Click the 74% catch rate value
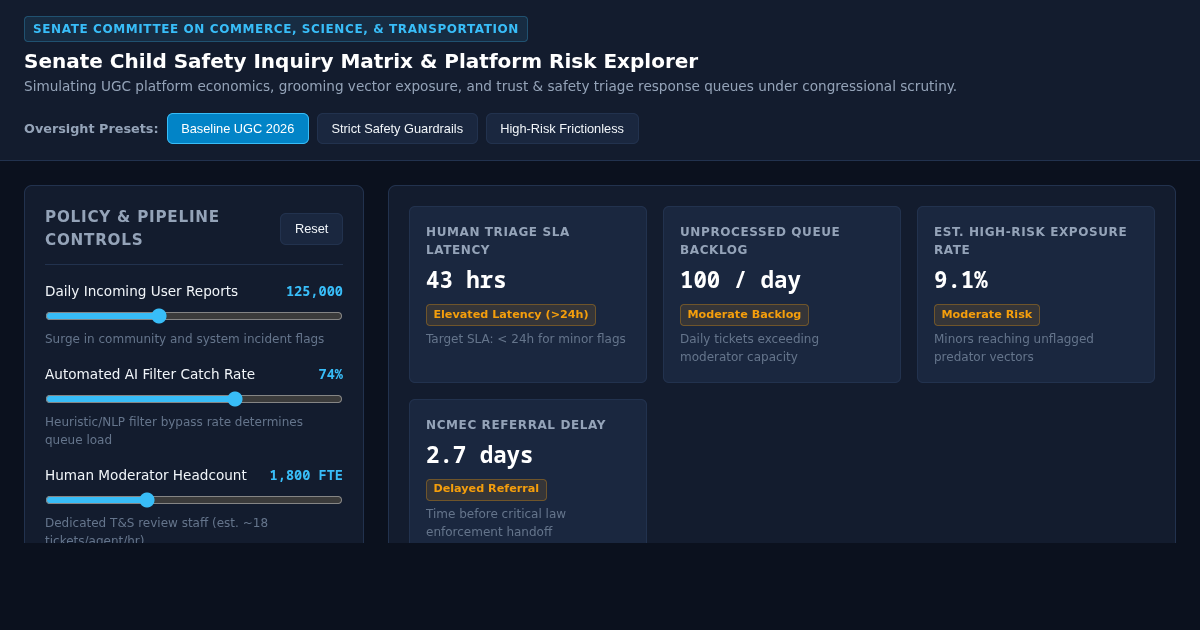This screenshot has height=630, width=1200. click(330, 374)
